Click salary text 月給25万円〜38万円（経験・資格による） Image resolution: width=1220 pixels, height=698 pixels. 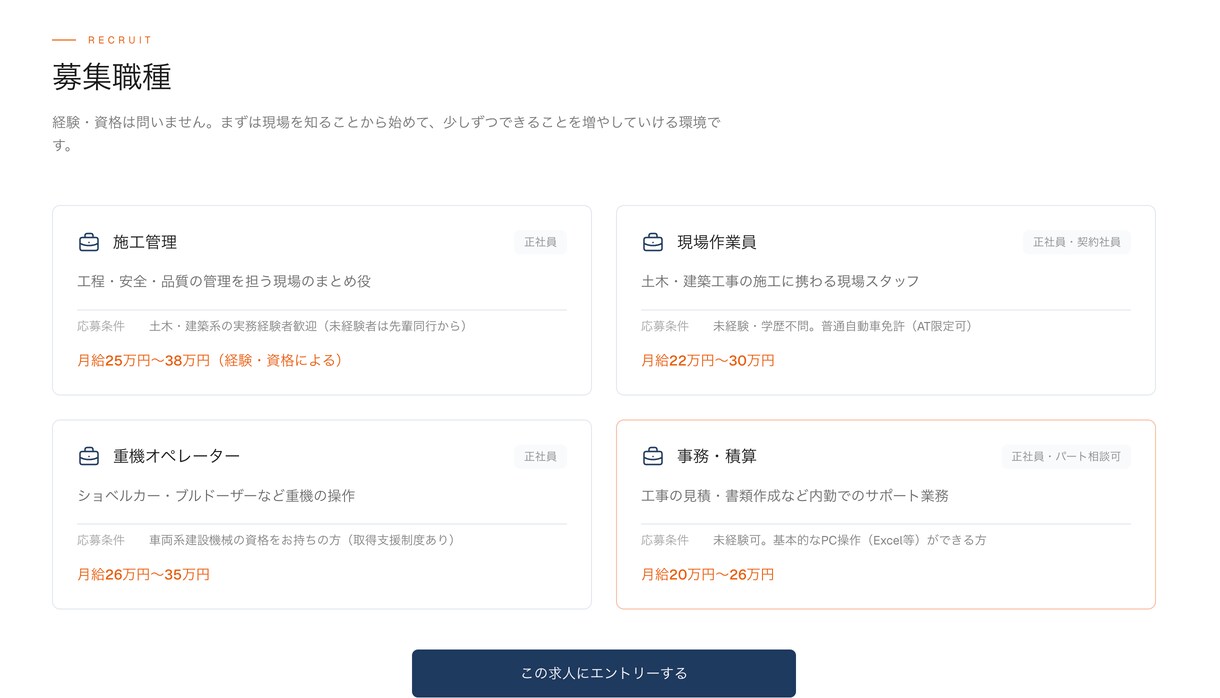click(x=213, y=360)
